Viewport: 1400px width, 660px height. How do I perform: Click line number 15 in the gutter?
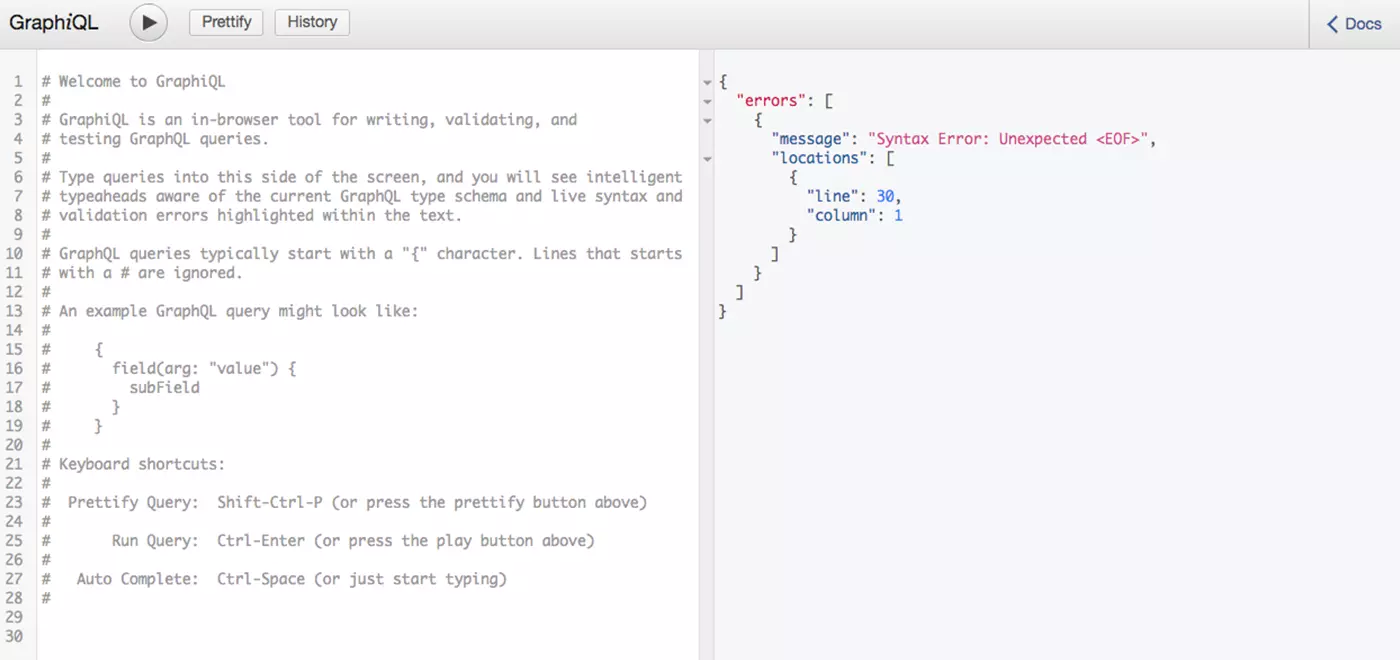[x=14, y=350]
